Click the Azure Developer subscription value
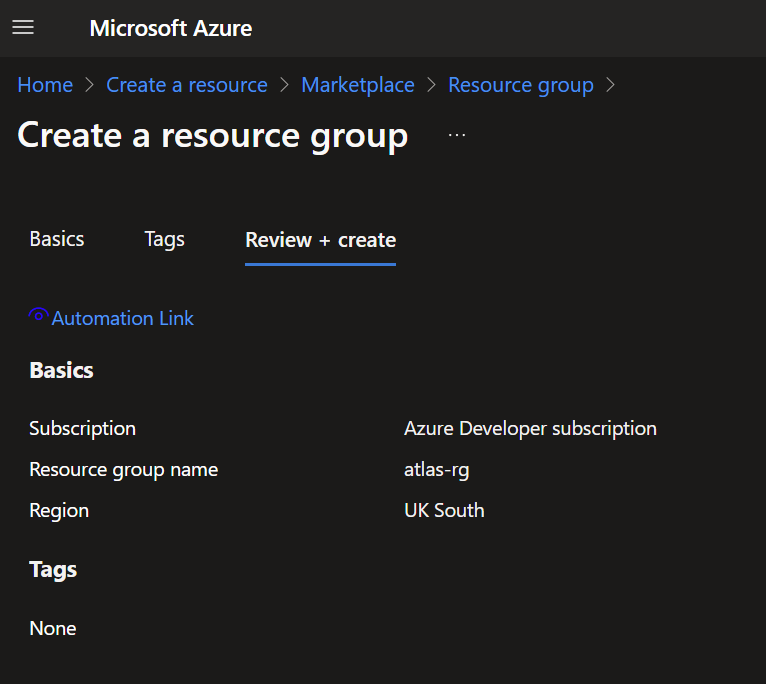The height and width of the screenshot is (684, 766). pos(530,428)
